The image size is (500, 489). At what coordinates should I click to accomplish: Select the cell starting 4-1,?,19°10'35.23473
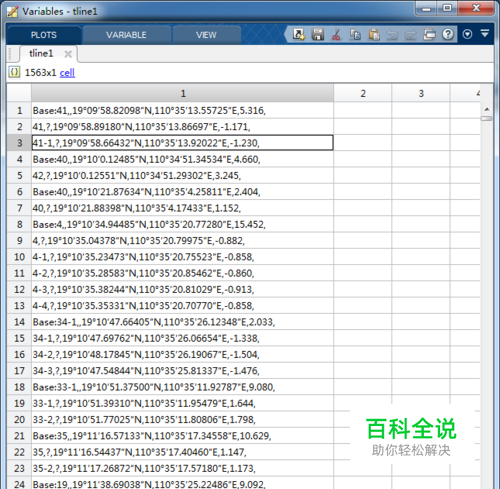(x=183, y=257)
